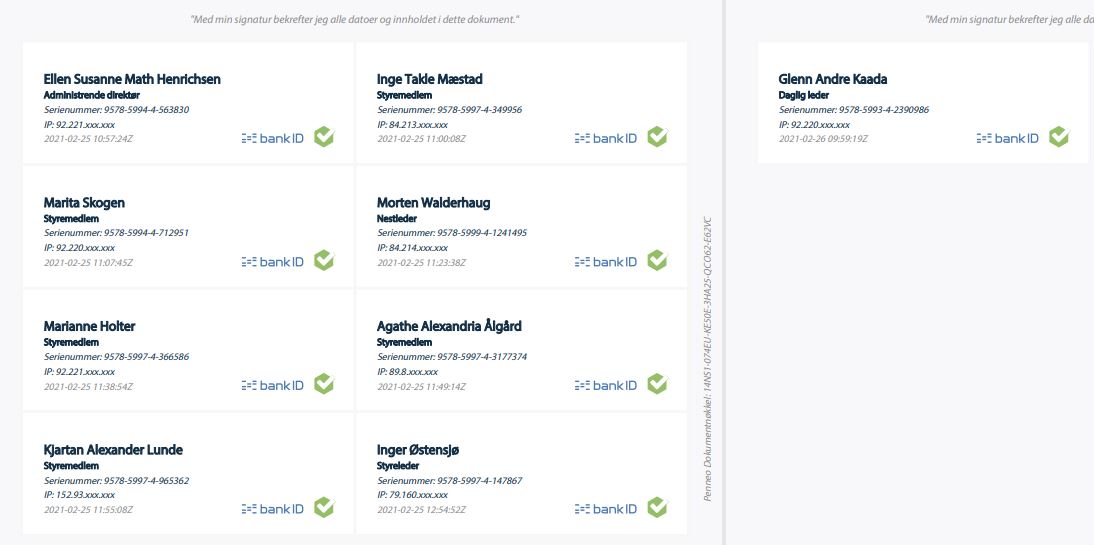The height and width of the screenshot is (545, 1094).
Task: Select the name Ellen Susanne Math Henrichsen
Action: coord(132,79)
